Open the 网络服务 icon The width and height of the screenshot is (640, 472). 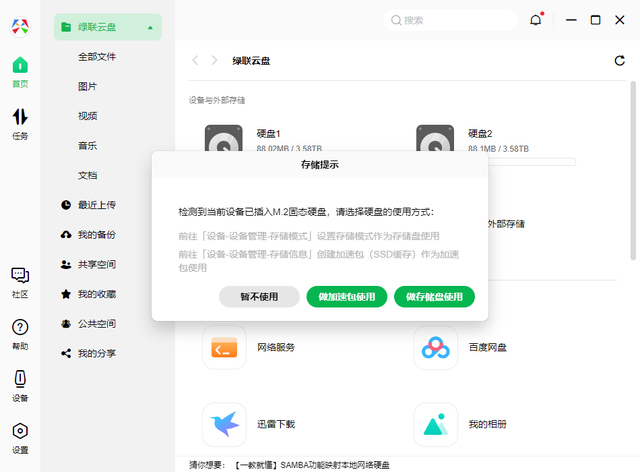coord(224,347)
